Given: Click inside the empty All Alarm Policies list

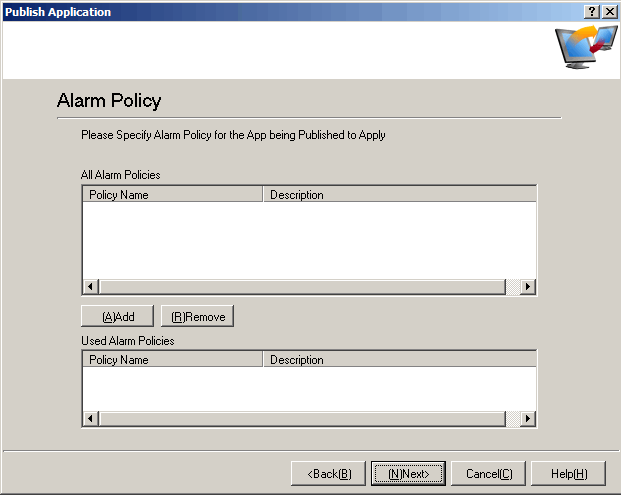Looking at the screenshot, I should [x=308, y=240].
